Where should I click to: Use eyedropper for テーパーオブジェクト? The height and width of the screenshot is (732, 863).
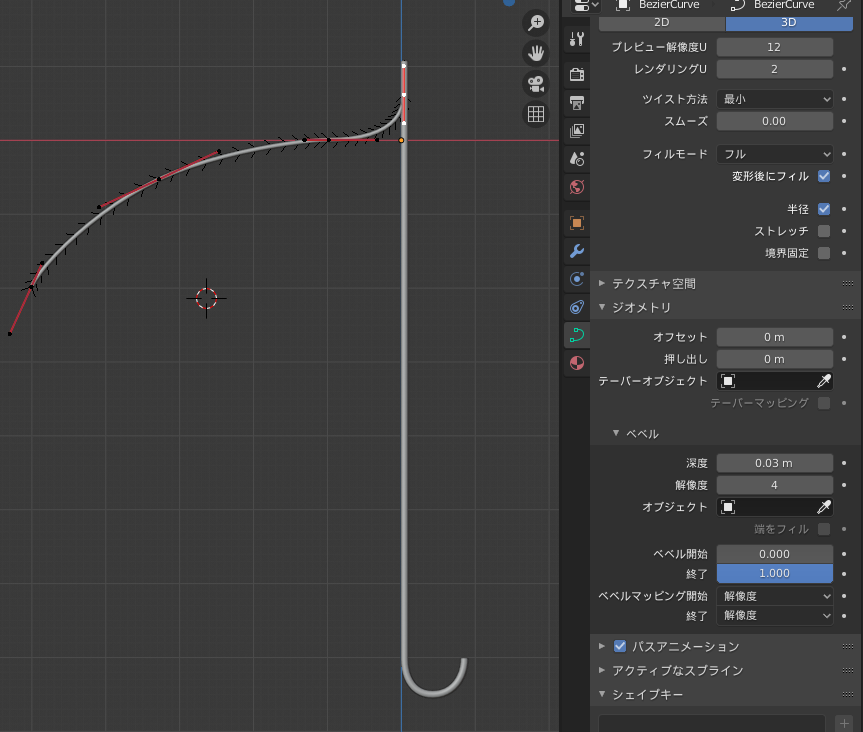tap(823, 381)
